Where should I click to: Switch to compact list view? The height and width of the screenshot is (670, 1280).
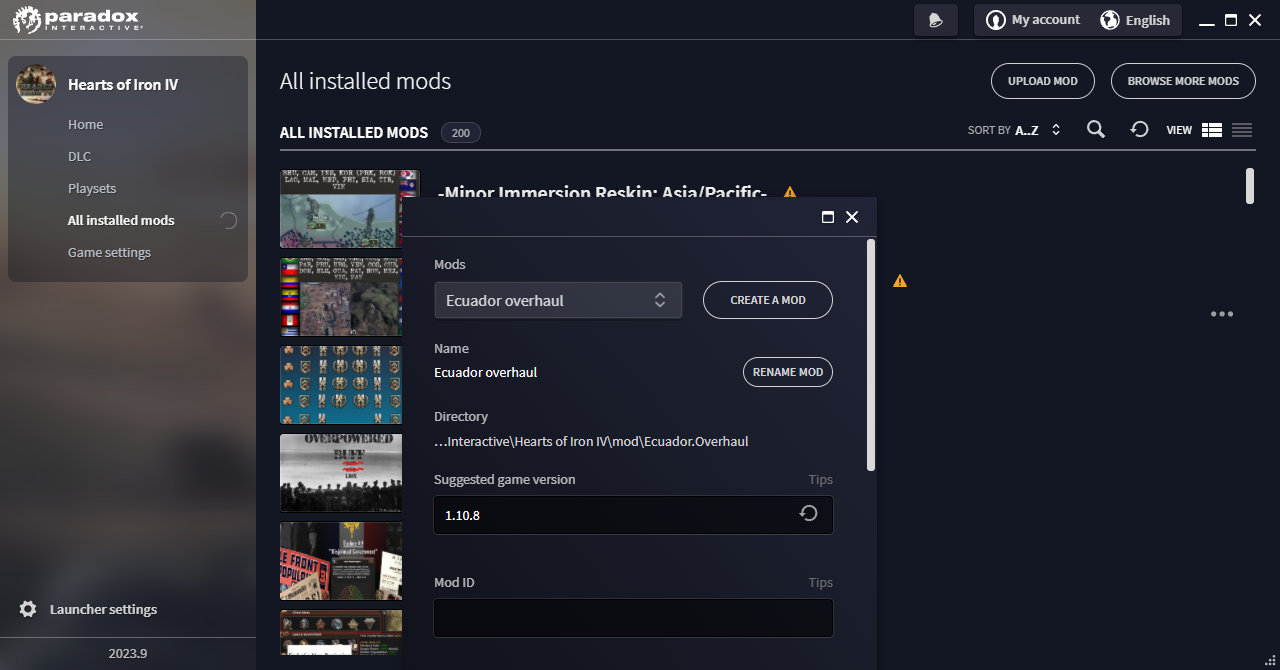(x=1242, y=130)
